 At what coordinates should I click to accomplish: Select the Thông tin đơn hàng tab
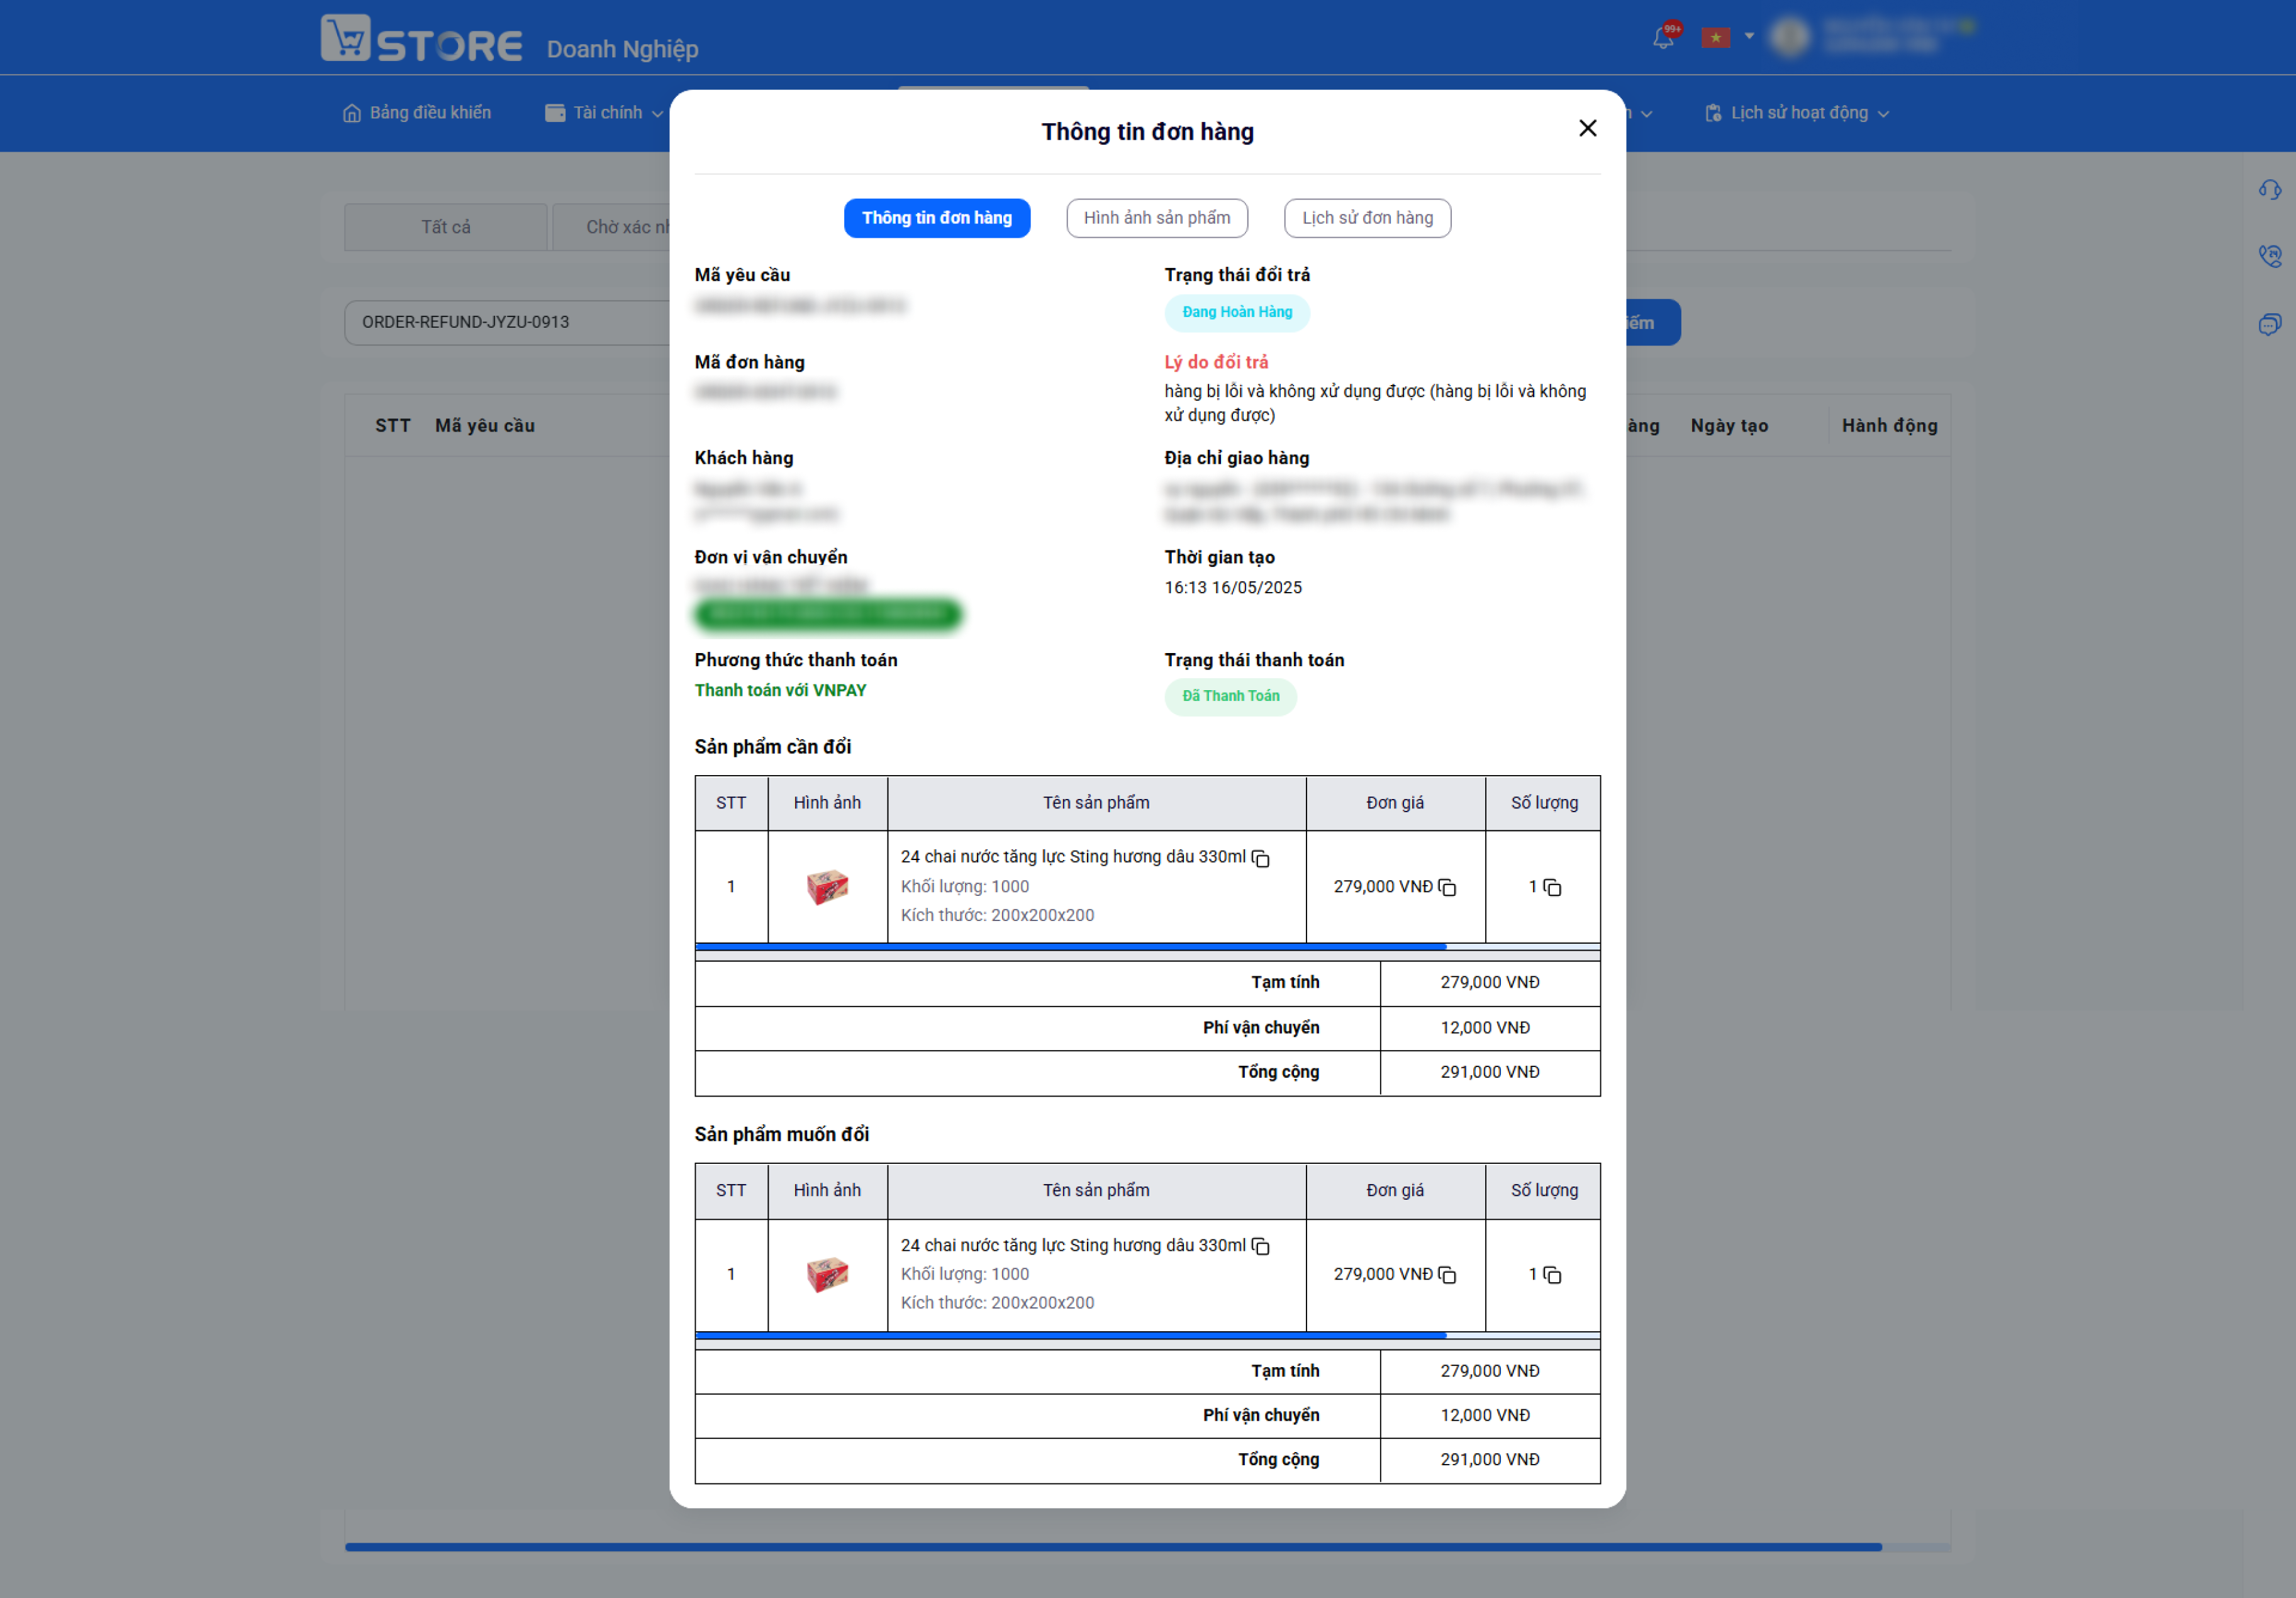click(x=937, y=218)
